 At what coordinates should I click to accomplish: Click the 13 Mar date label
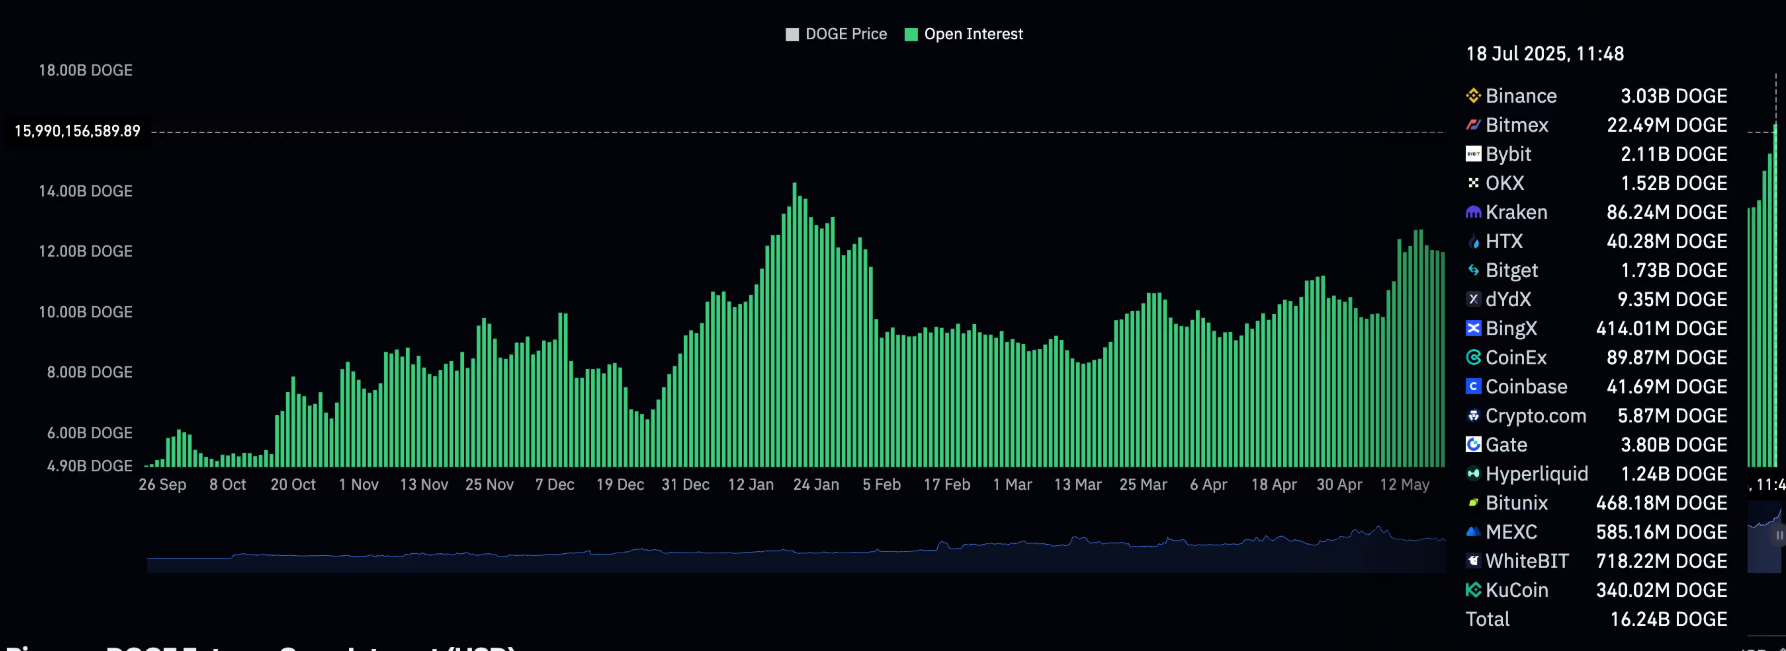coord(1078,484)
